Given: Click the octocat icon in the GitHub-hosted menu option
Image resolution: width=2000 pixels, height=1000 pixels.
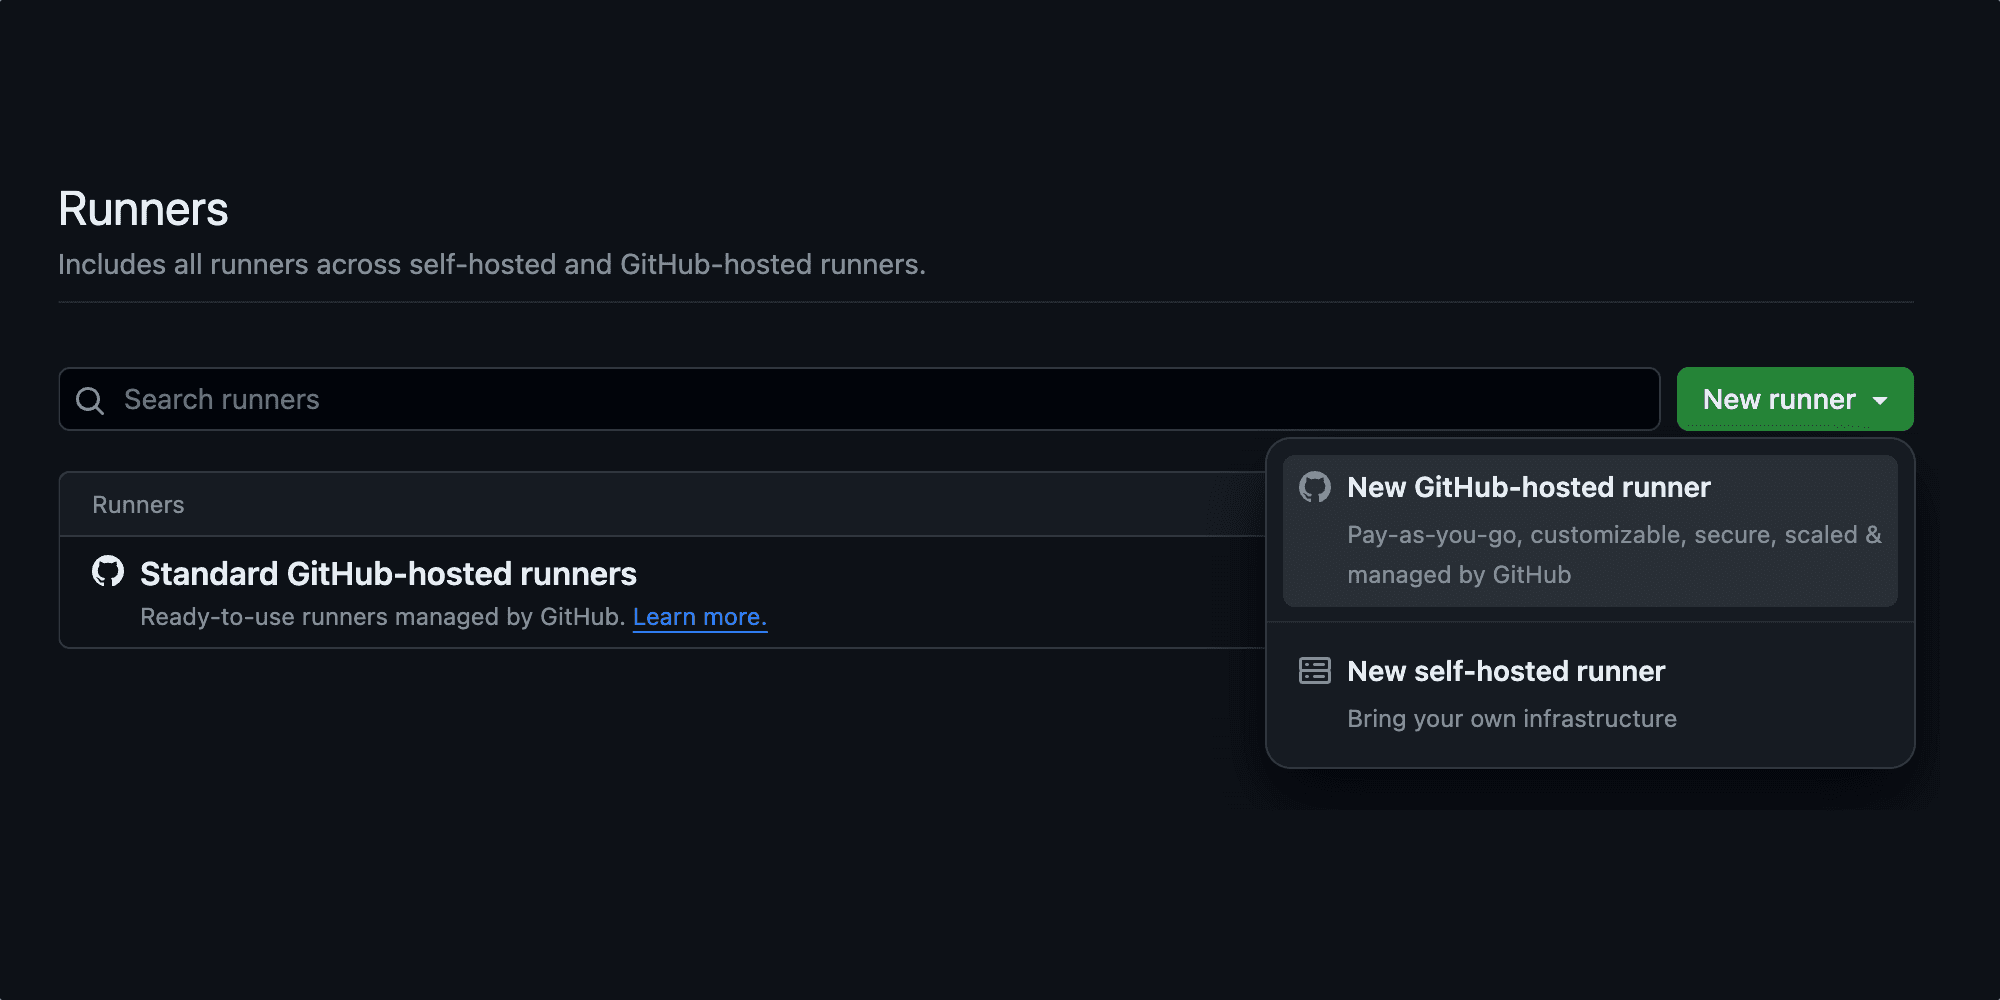Looking at the screenshot, I should tap(1314, 487).
